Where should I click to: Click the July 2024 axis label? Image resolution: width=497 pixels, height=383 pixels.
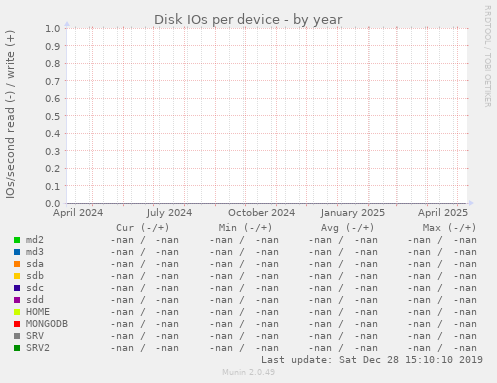point(169,213)
